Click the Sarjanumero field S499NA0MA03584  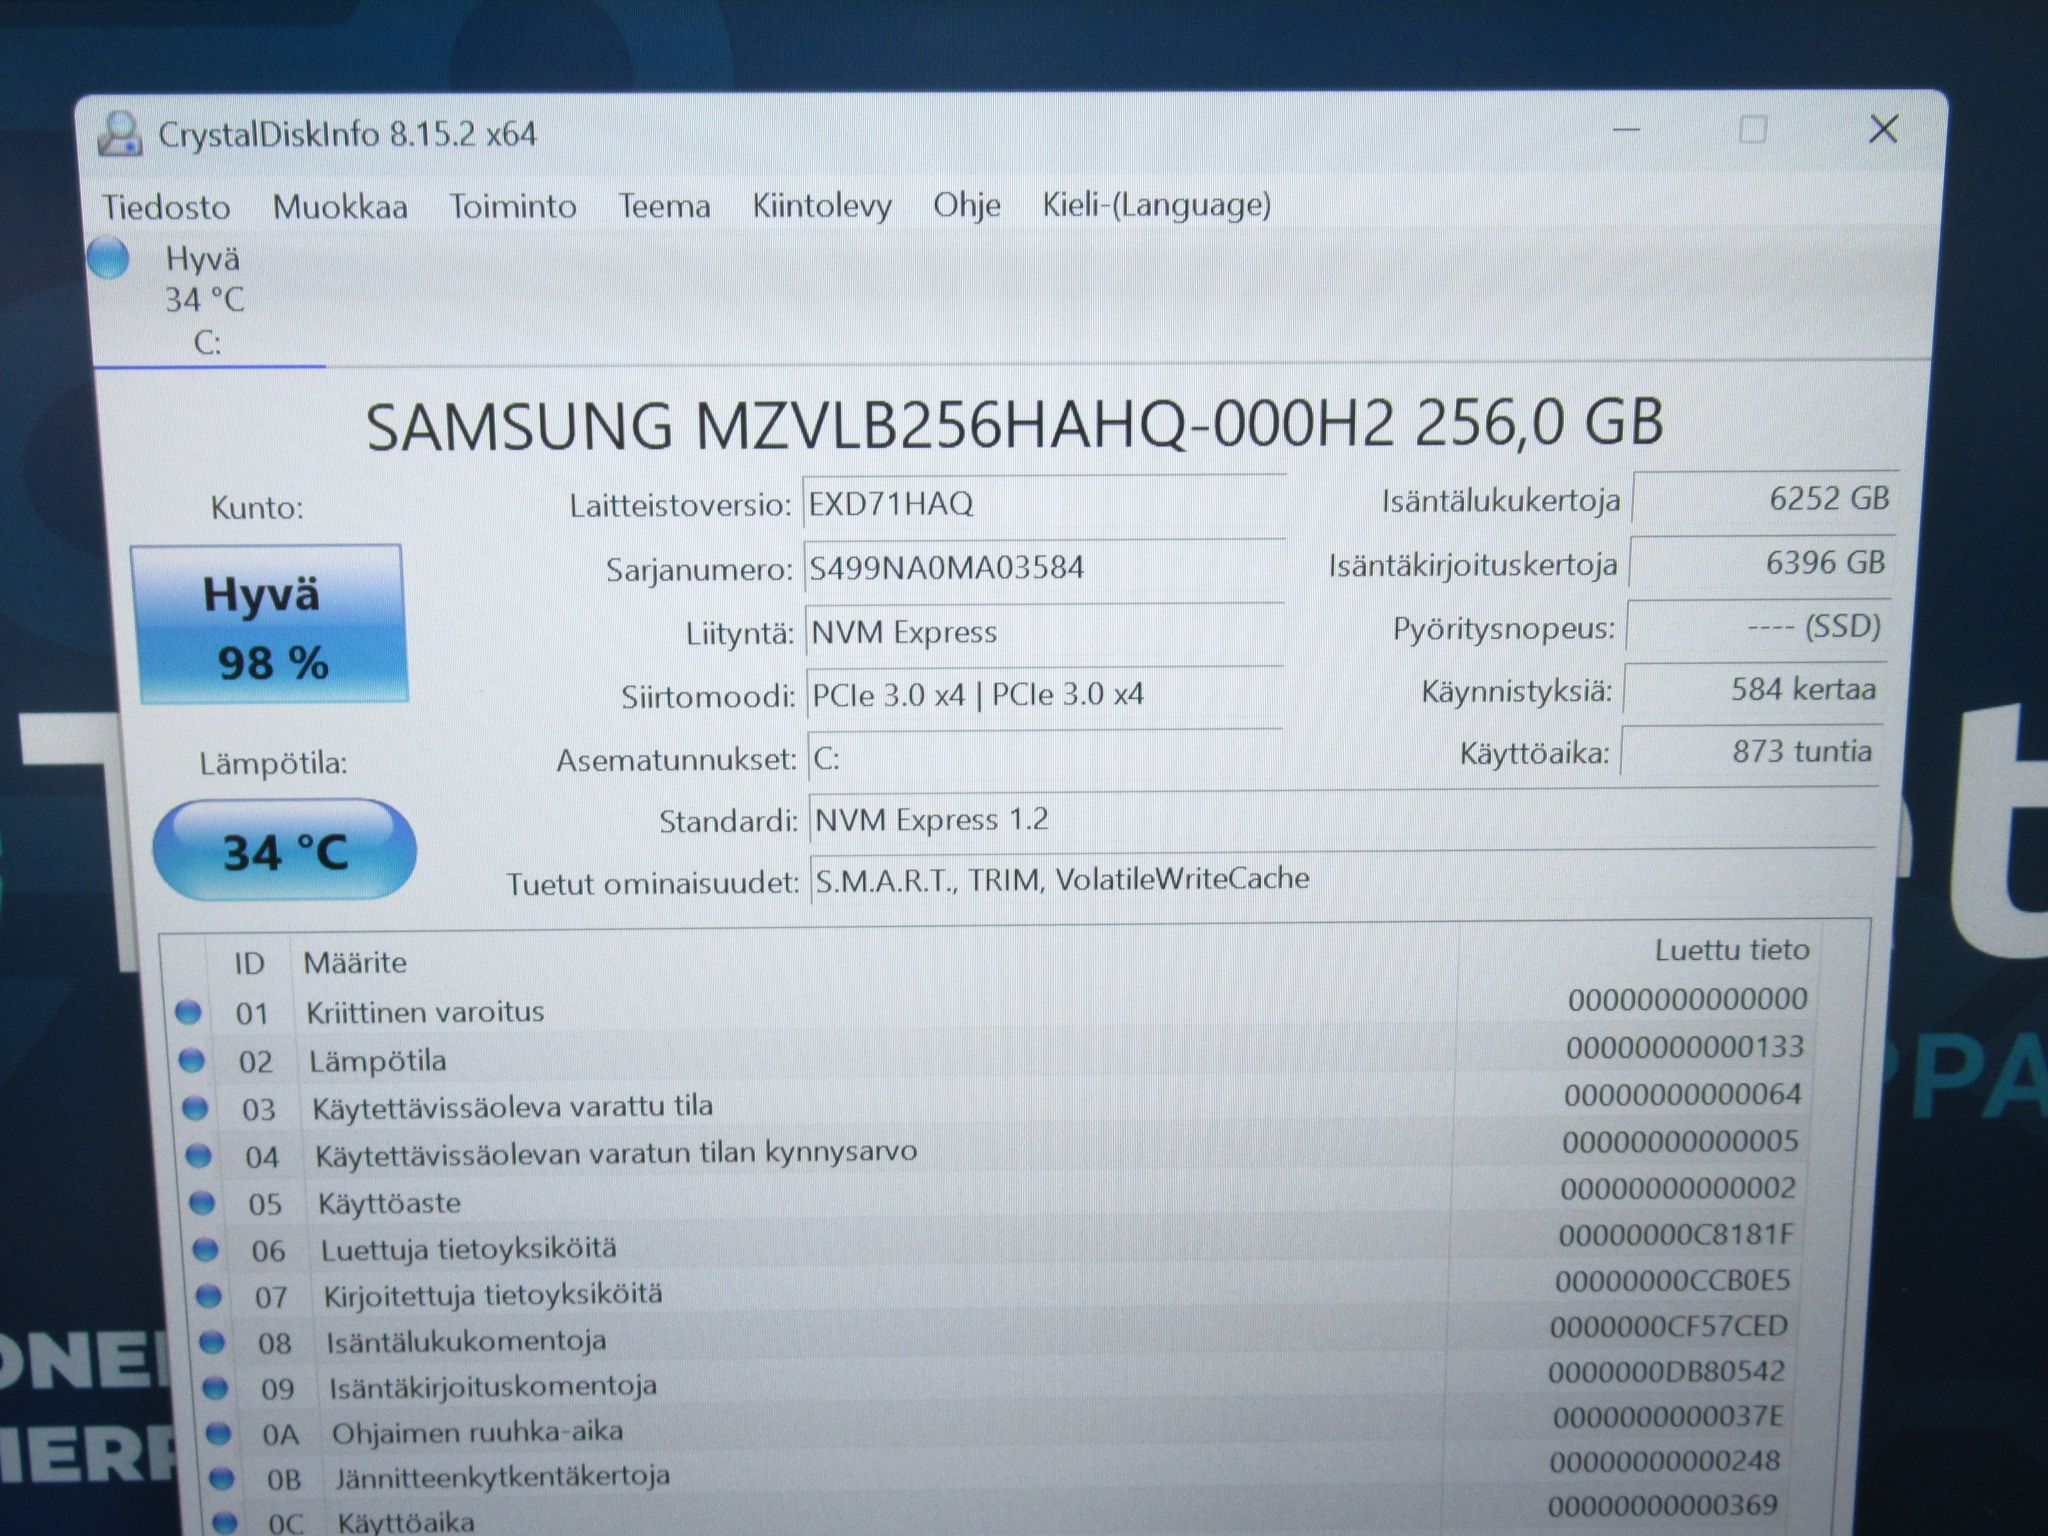click(1044, 568)
